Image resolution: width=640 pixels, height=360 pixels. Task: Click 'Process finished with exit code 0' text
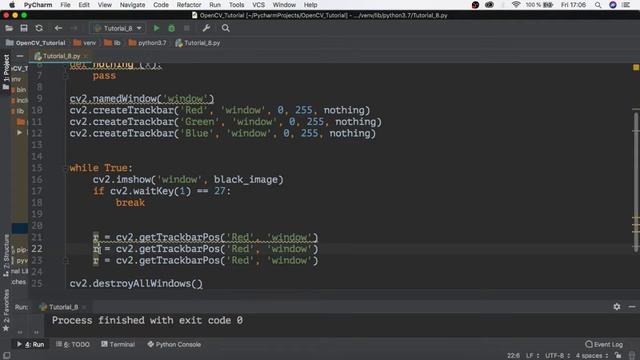[x=147, y=320]
